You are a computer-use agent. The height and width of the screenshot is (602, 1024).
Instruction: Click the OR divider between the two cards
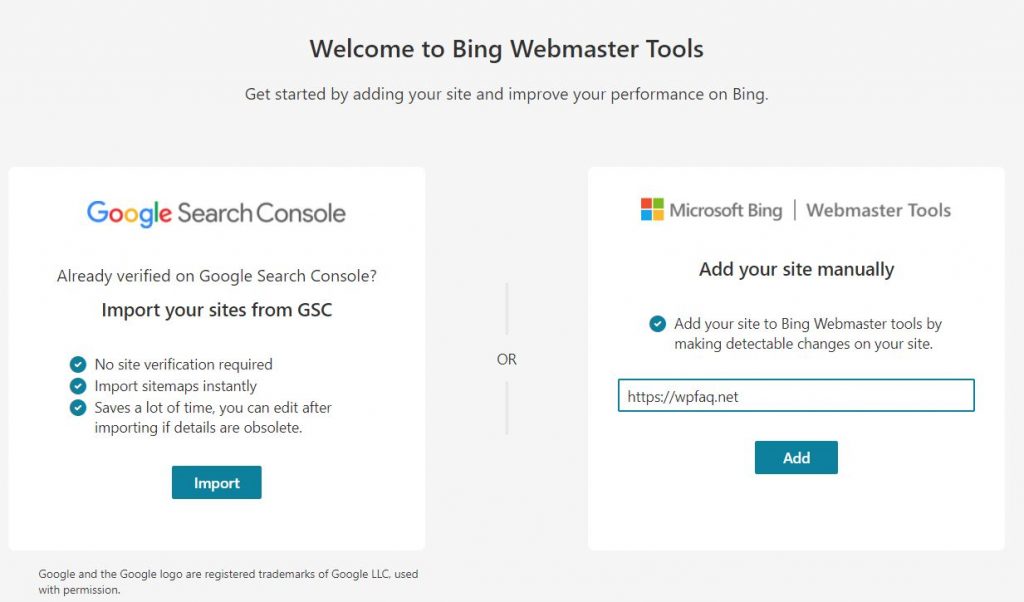(x=507, y=359)
